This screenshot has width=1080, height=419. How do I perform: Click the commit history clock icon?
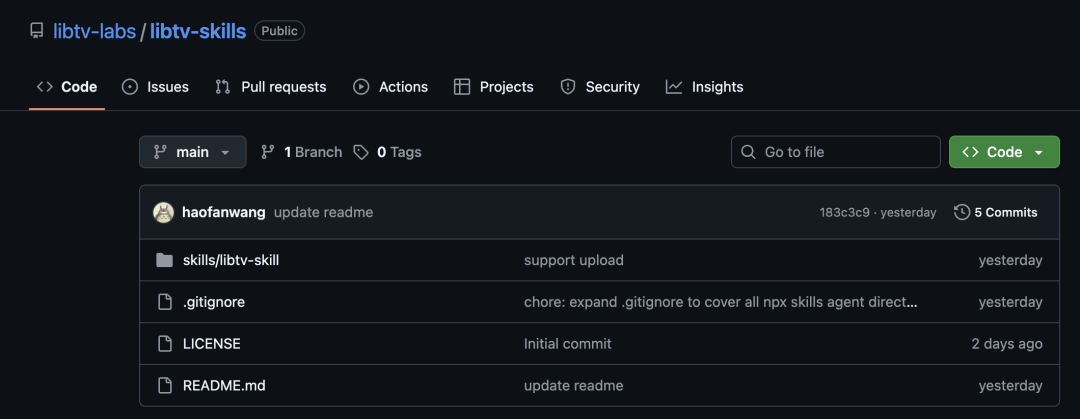962,212
